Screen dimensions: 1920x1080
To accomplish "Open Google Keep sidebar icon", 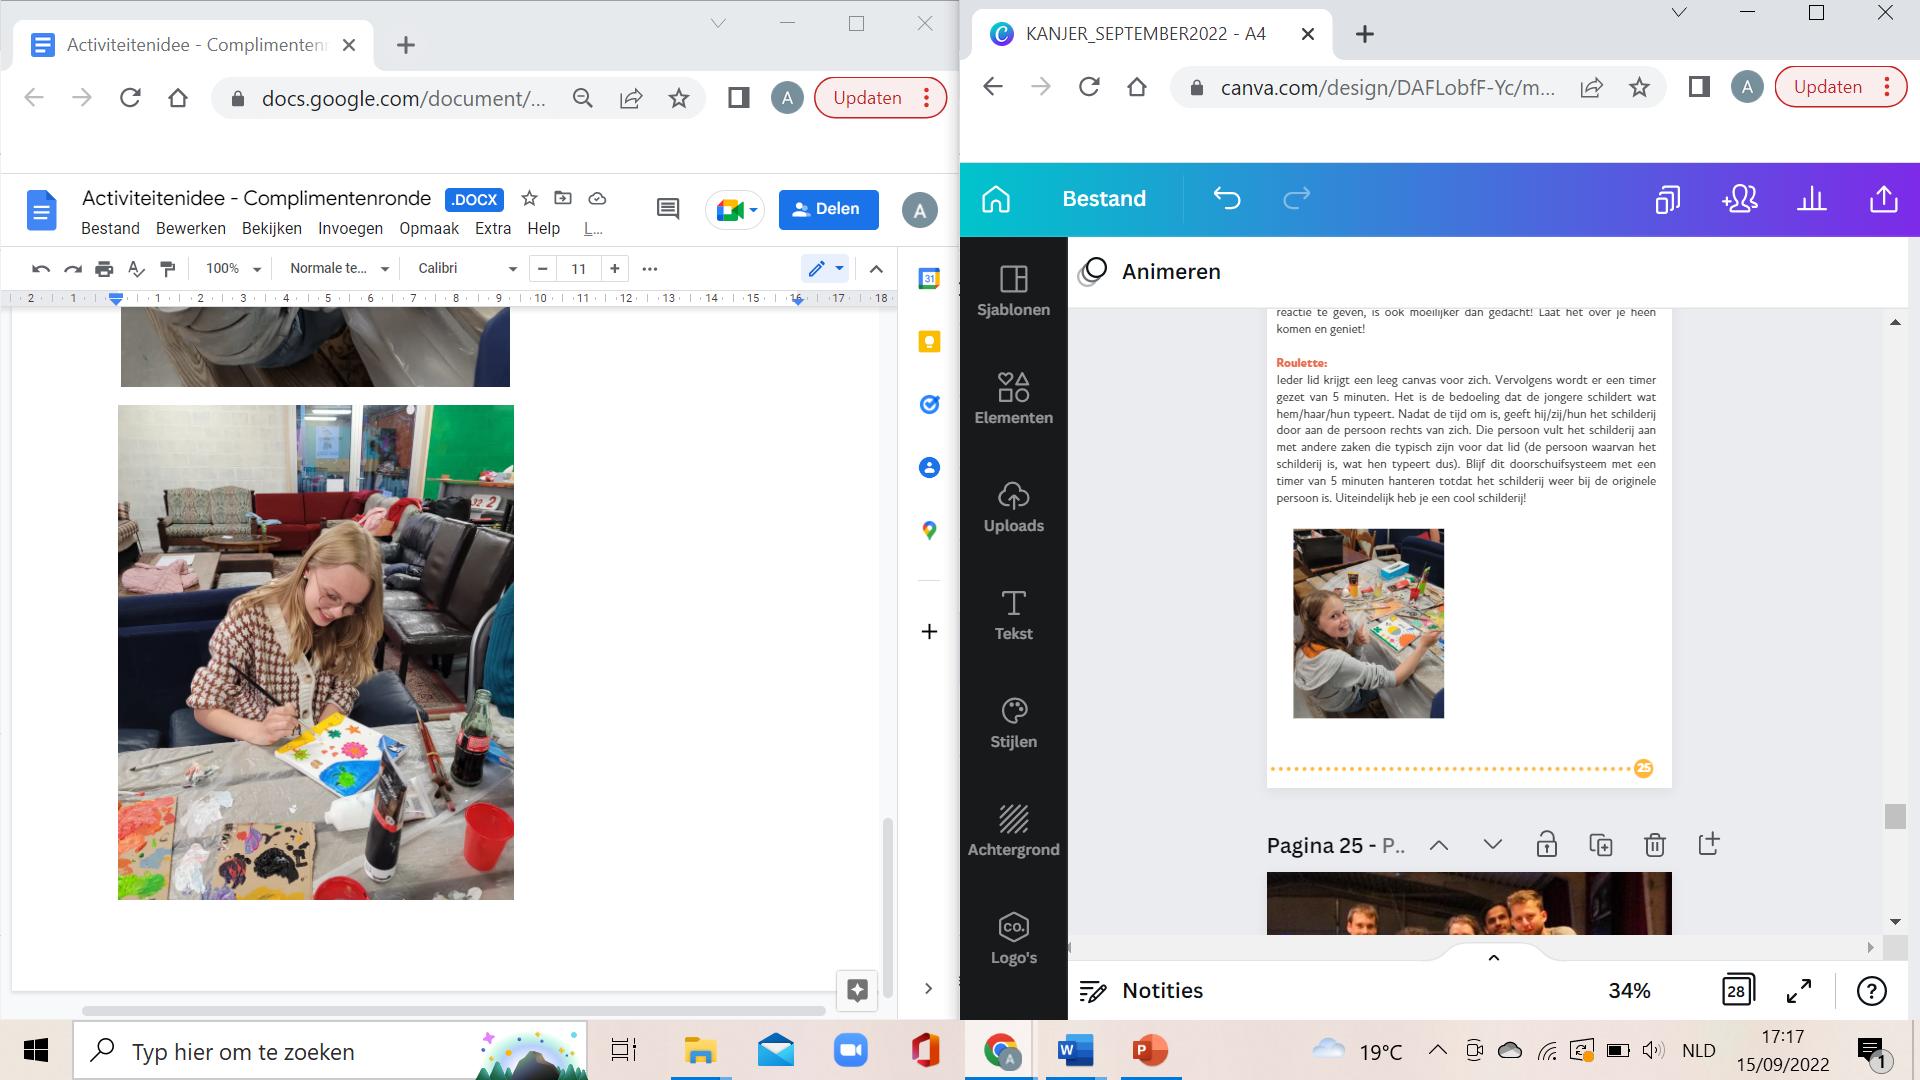I will (x=929, y=342).
